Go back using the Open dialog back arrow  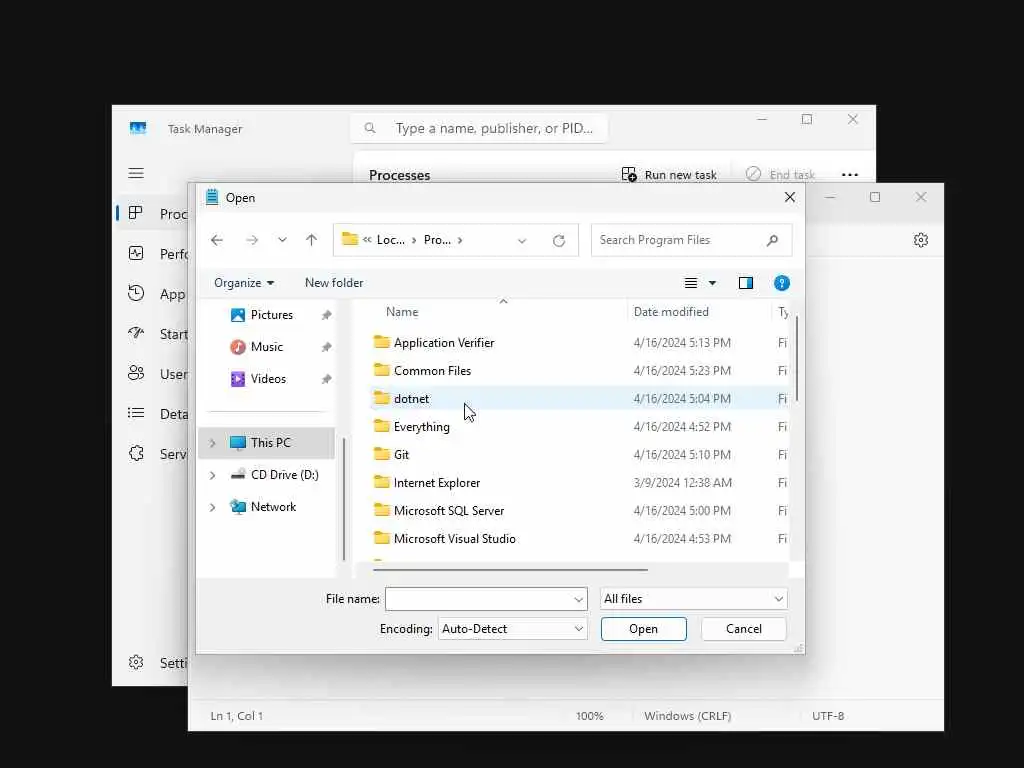(x=217, y=240)
